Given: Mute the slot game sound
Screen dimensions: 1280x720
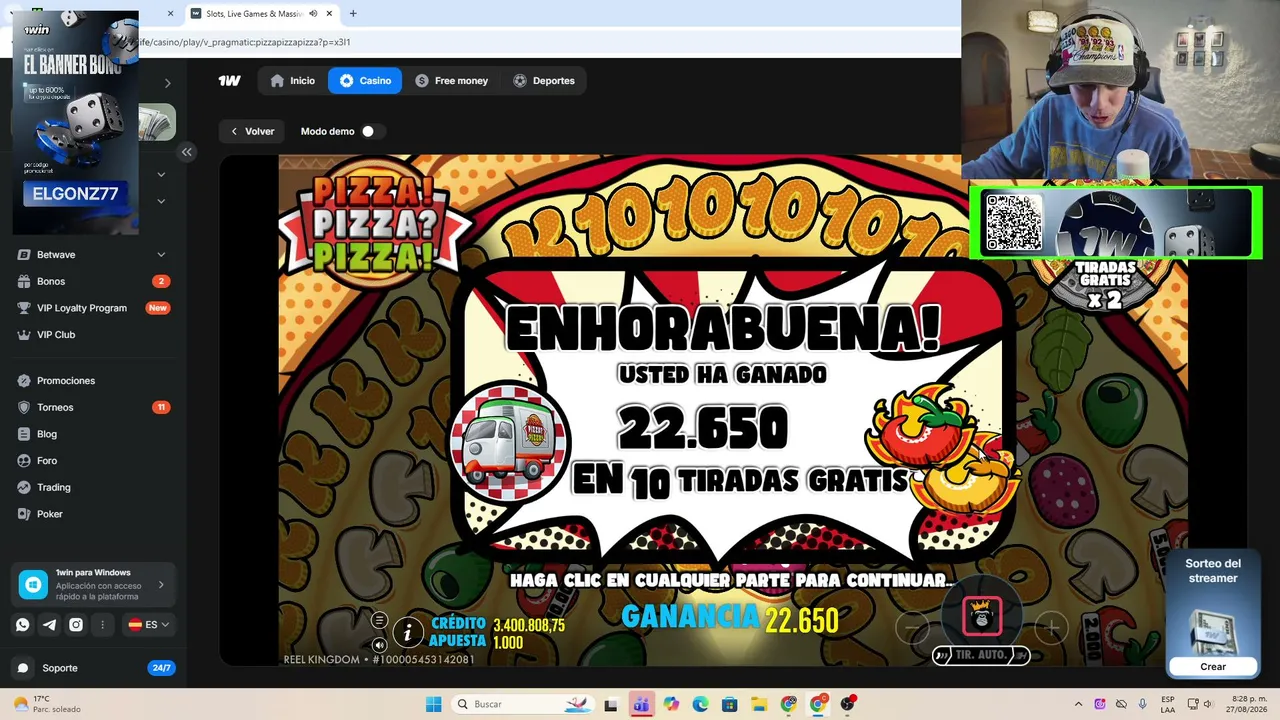Looking at the screenshot, I should click(379, 645).
